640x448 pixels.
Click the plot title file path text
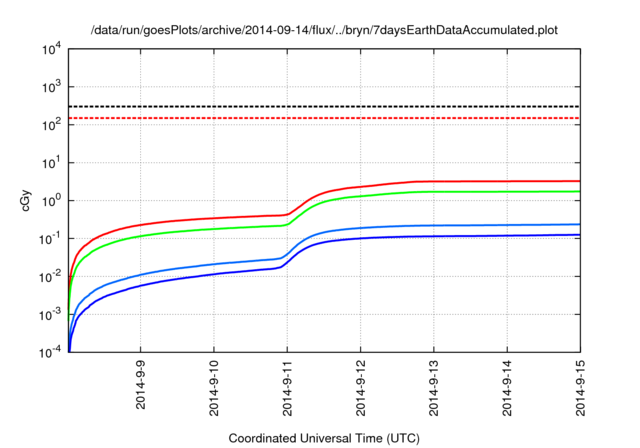pyautogui.click(x=324, y=30)
